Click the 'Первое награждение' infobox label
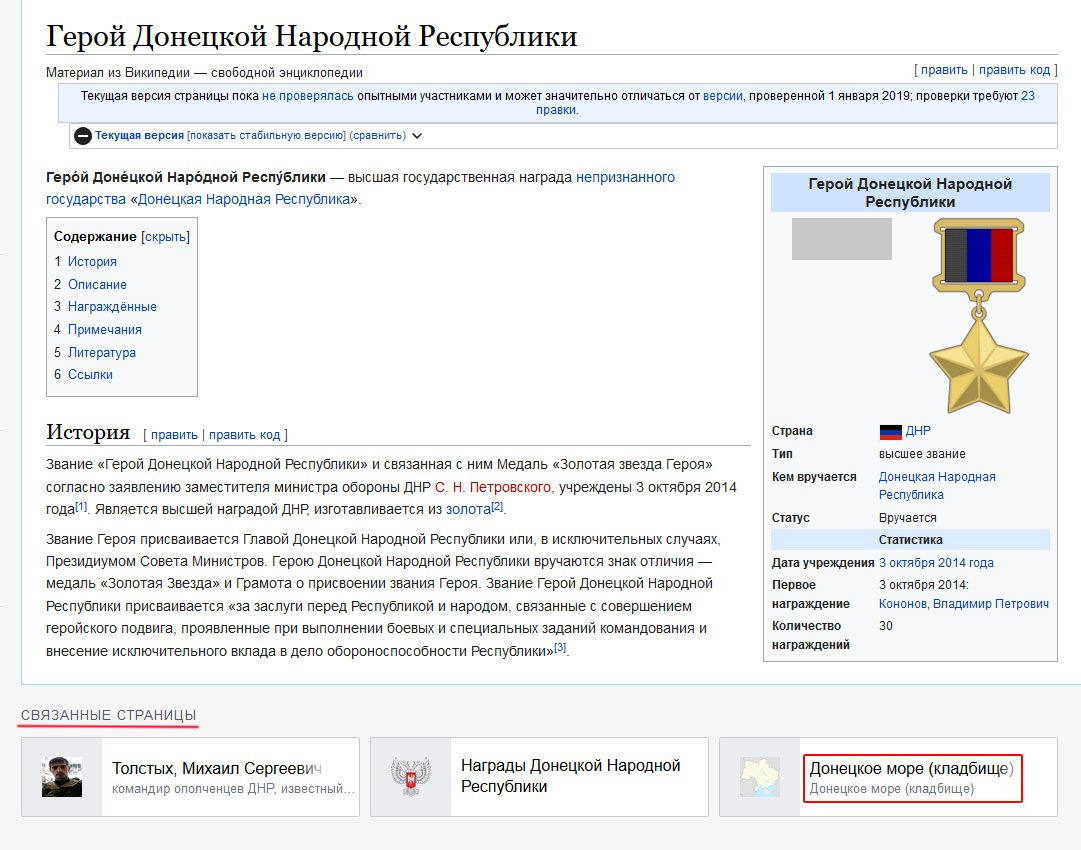1081x850 pixels. coord(811,594)
